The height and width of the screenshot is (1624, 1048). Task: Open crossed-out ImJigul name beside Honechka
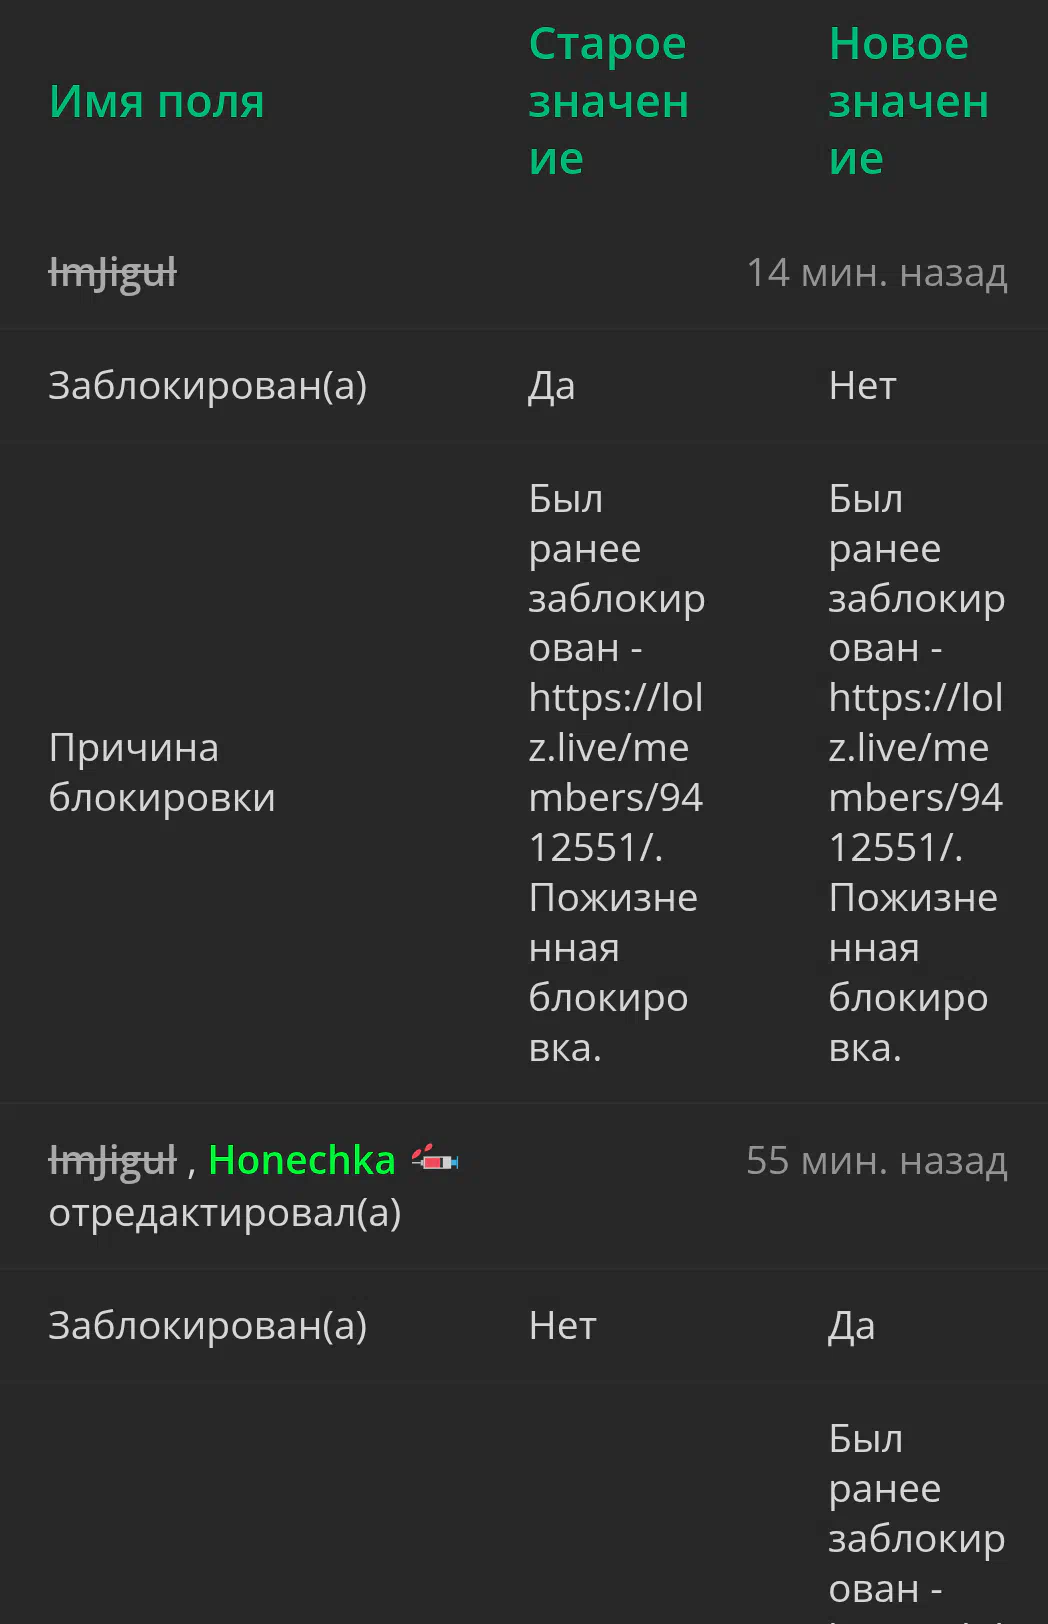[113, 1161]
